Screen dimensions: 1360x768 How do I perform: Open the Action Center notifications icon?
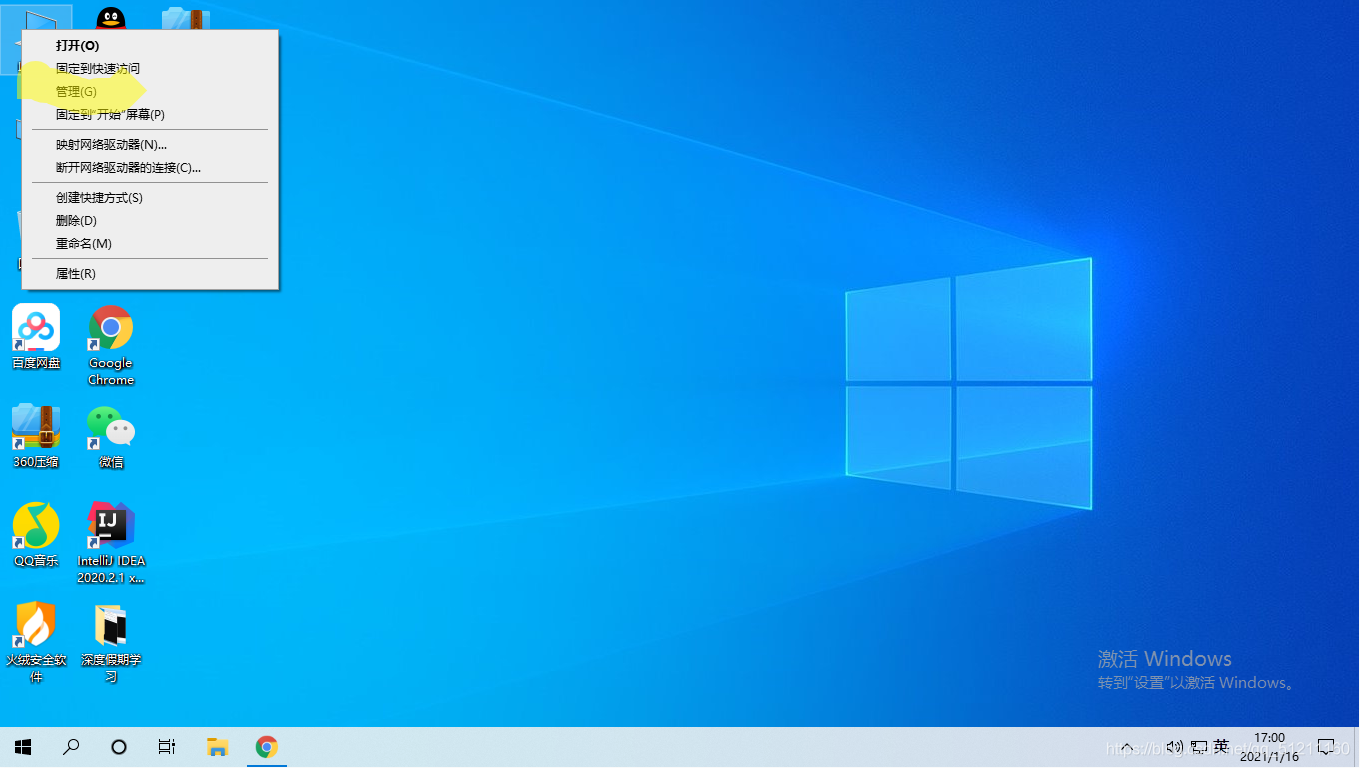click(x=1326, y=747)
